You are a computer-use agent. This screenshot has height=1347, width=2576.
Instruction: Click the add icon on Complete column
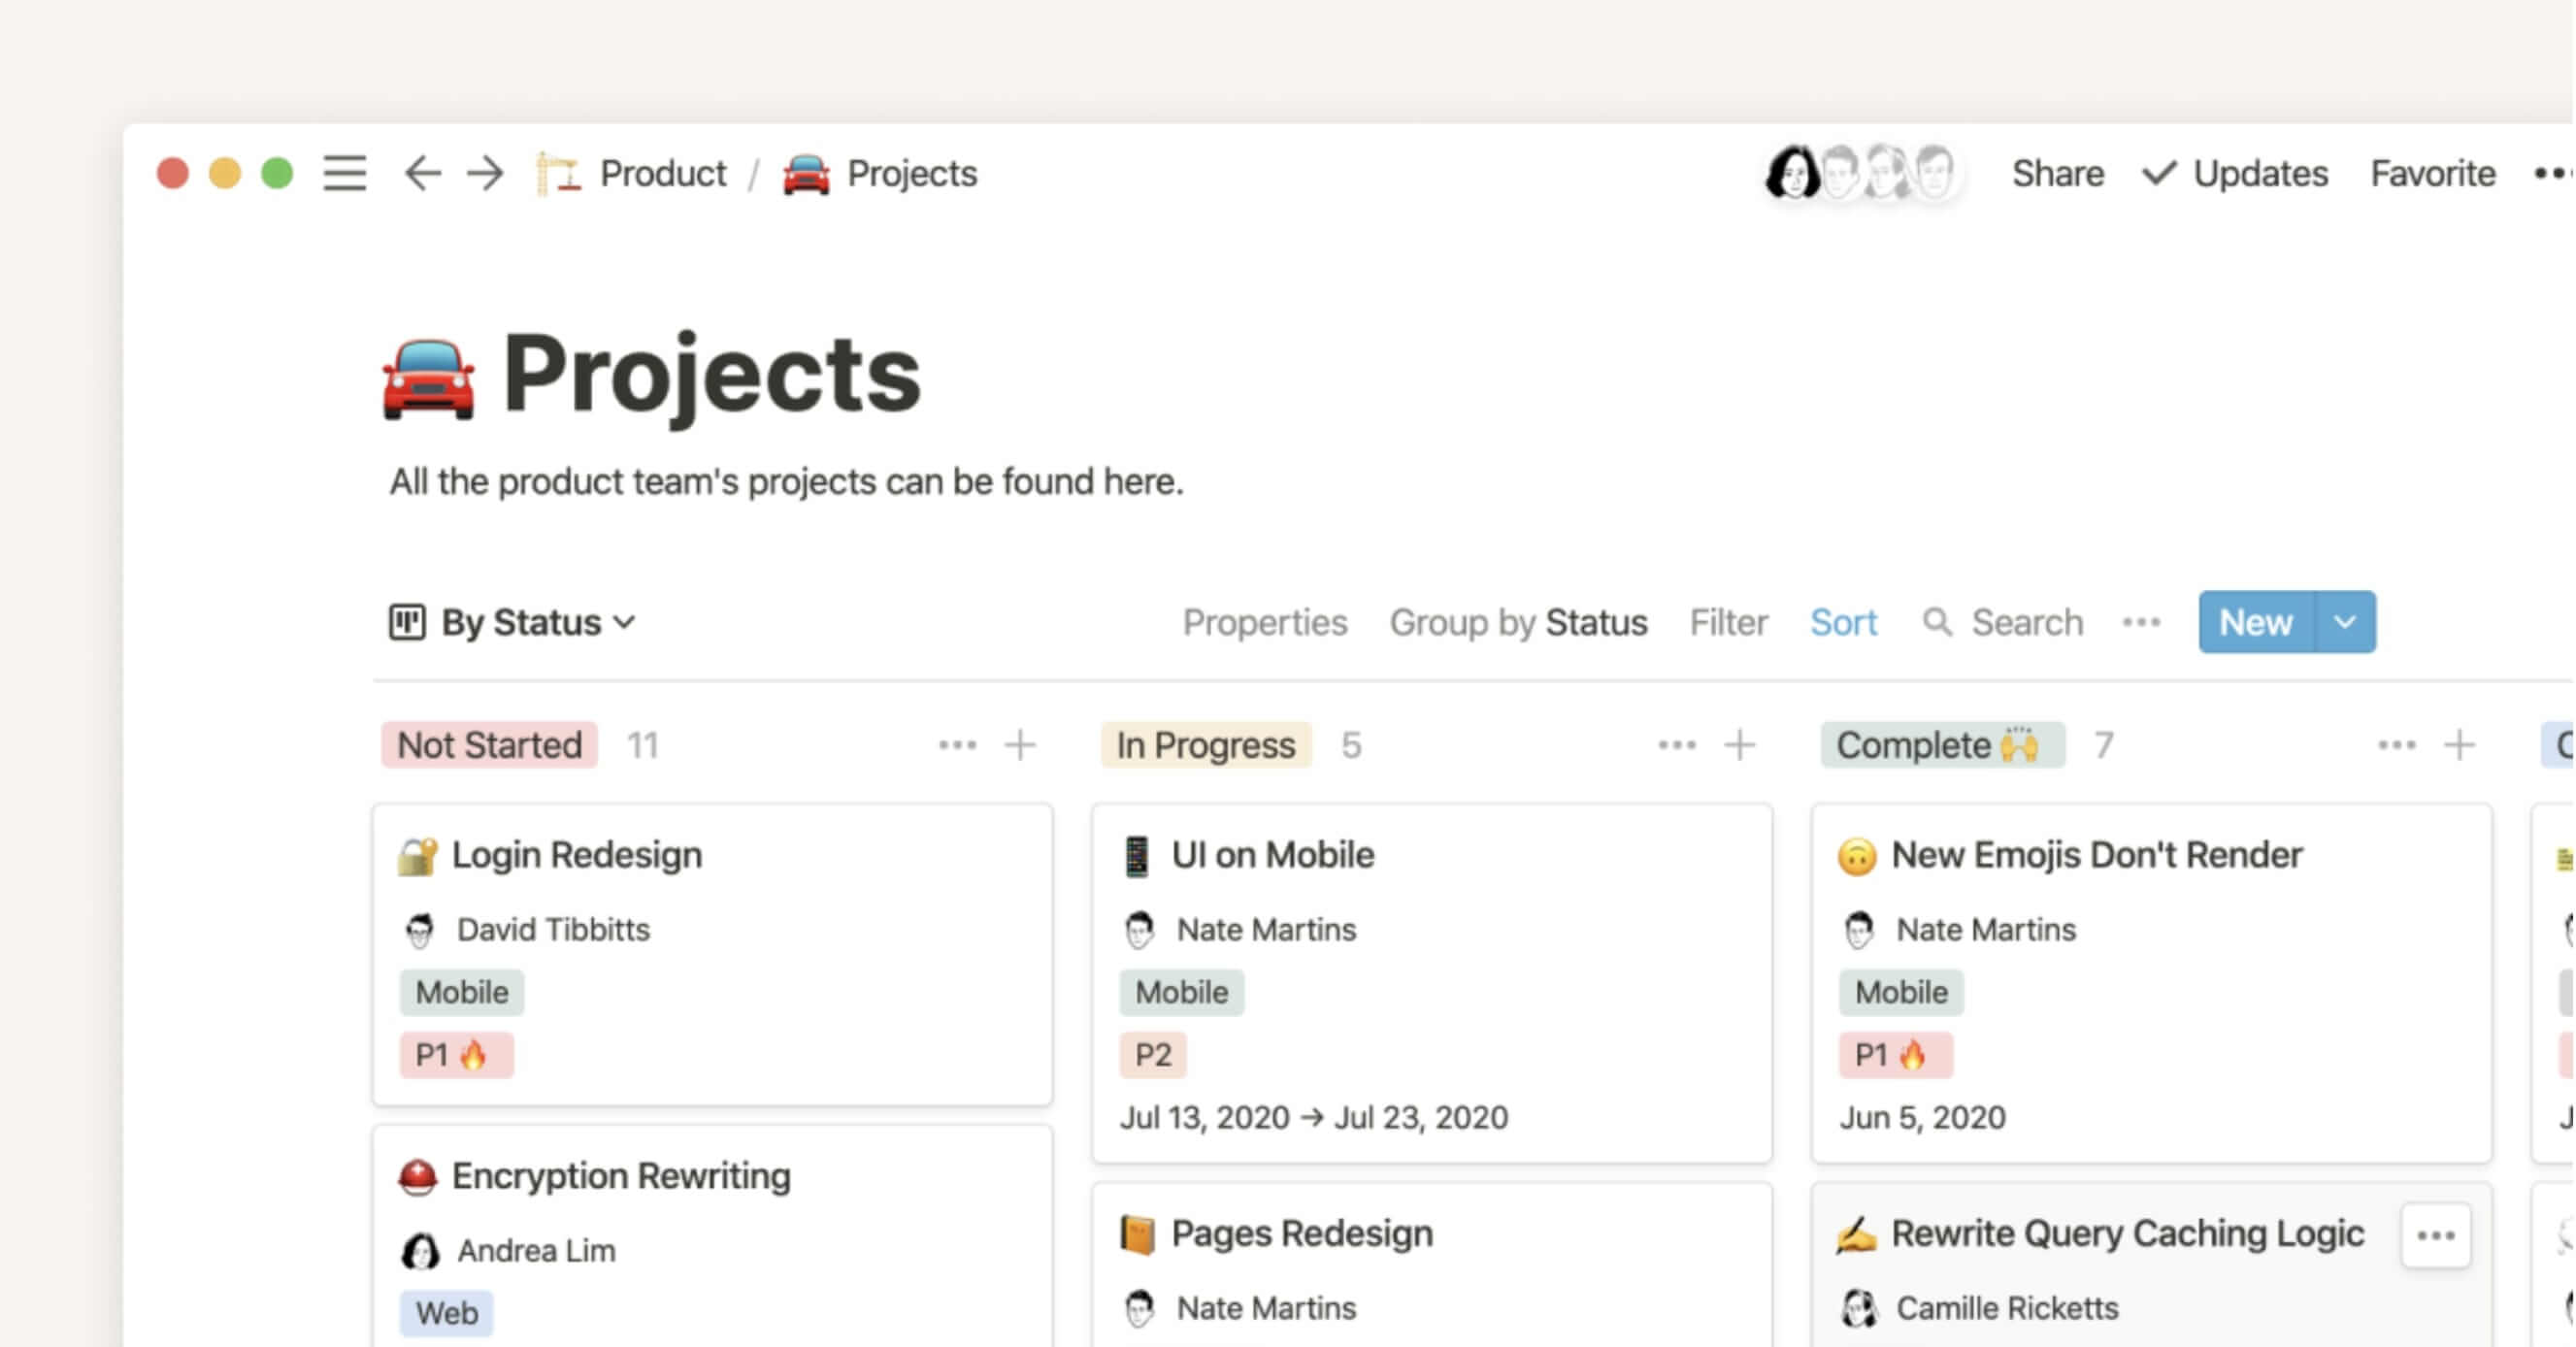[2460, 744]
